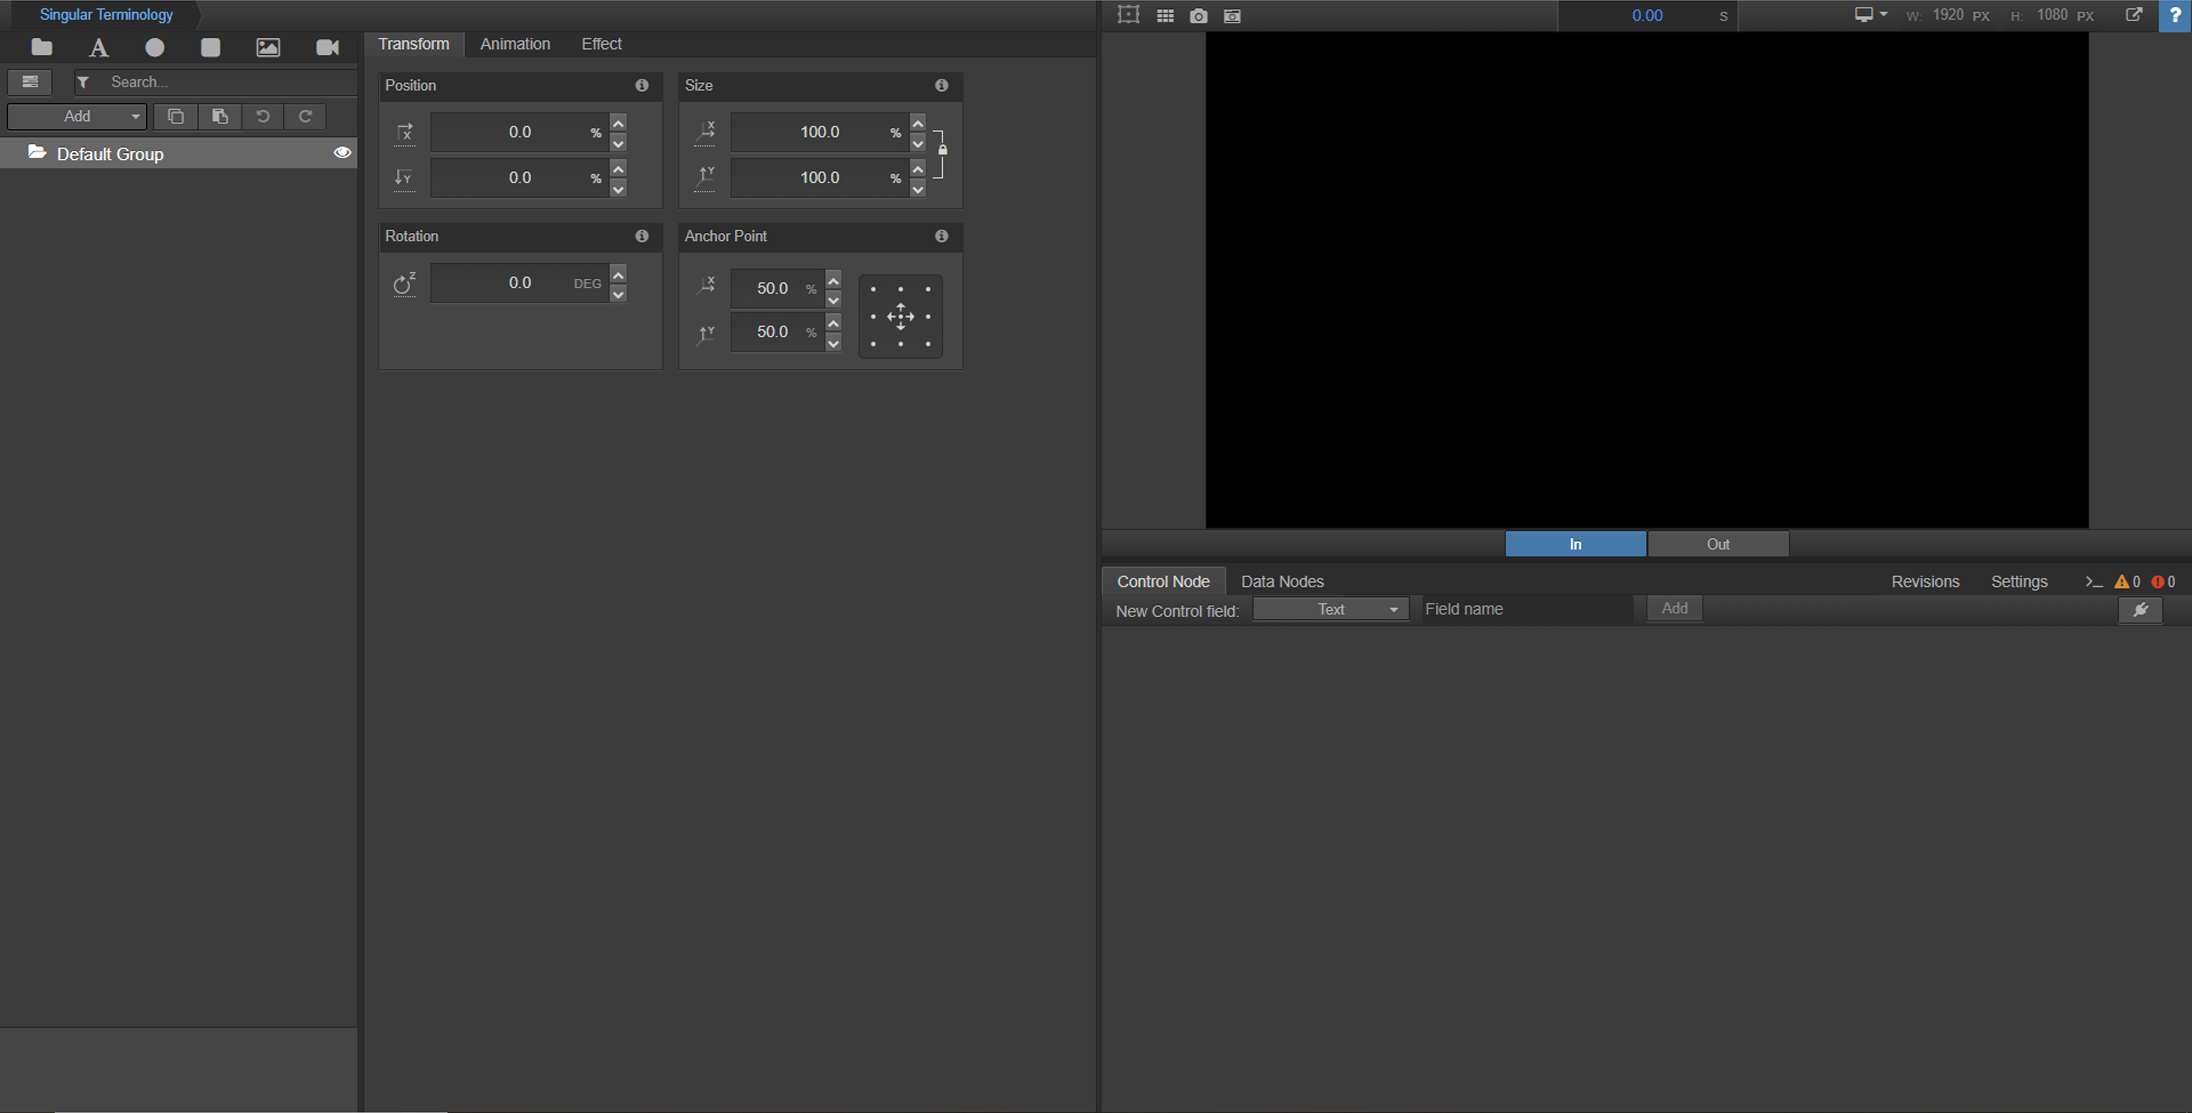2192x1113 pixels.
Task: Open the help question mark
Action: [x=2175, y=16]
